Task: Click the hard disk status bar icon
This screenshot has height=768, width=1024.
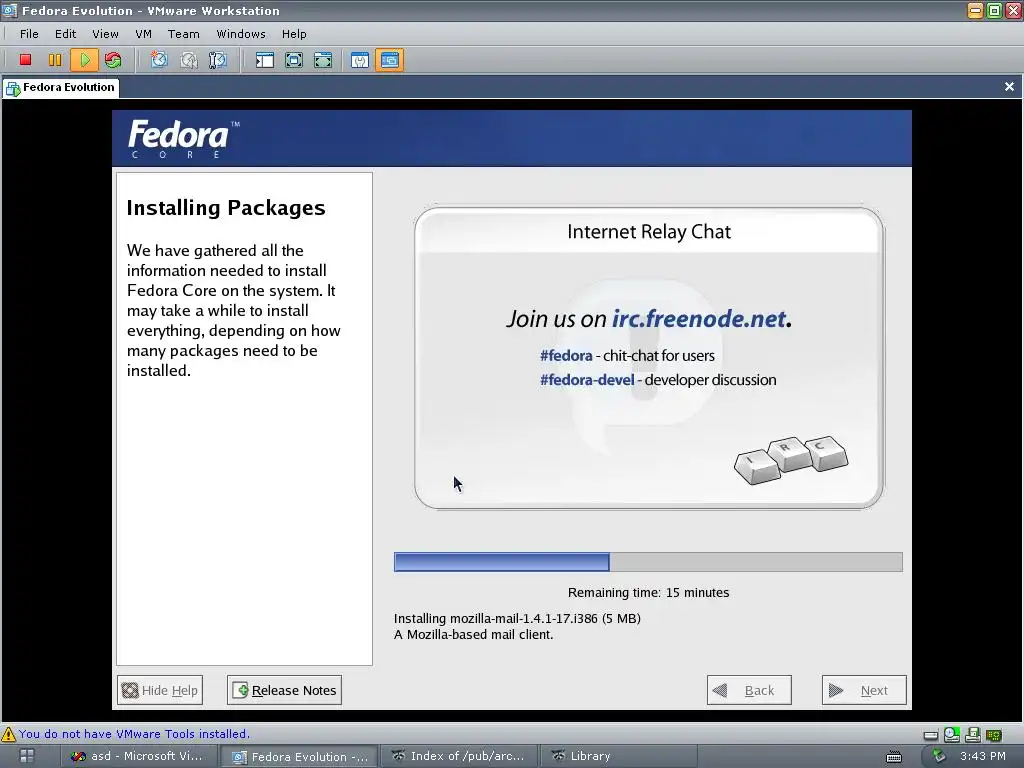Action: coord(931,735)
